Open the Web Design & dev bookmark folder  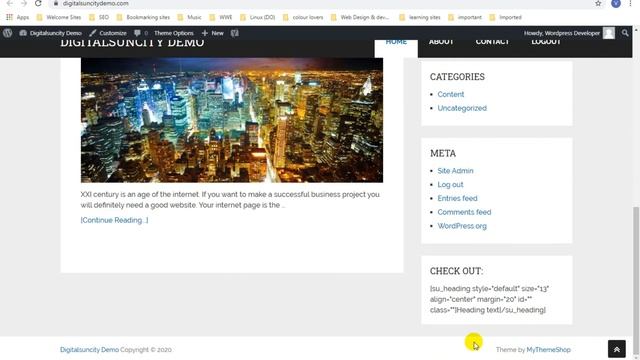pyautogui.click(x=360, y=17)
